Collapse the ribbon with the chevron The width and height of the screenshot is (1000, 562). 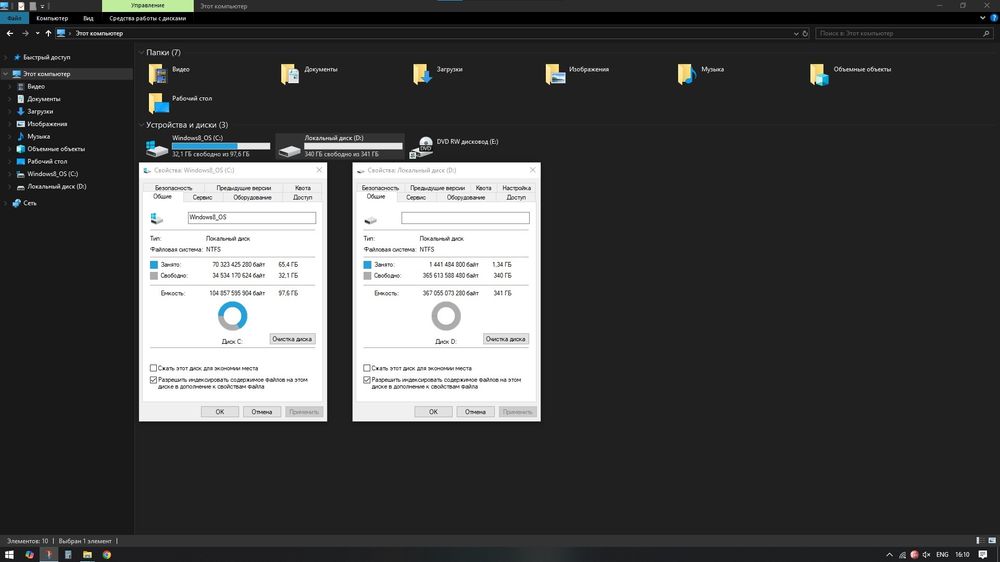982,18
